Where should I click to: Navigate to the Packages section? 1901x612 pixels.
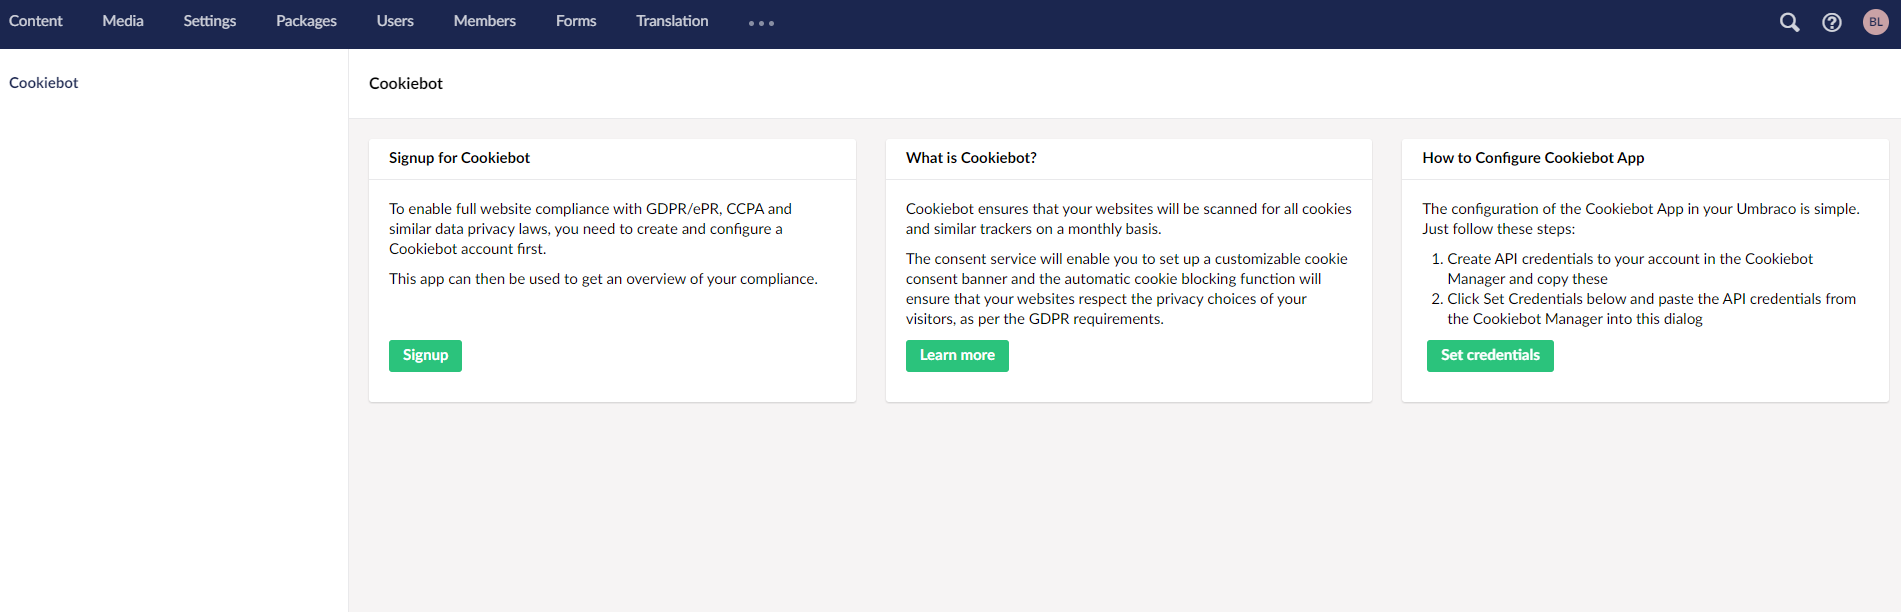pyautogui.click(x=306, y=21)
